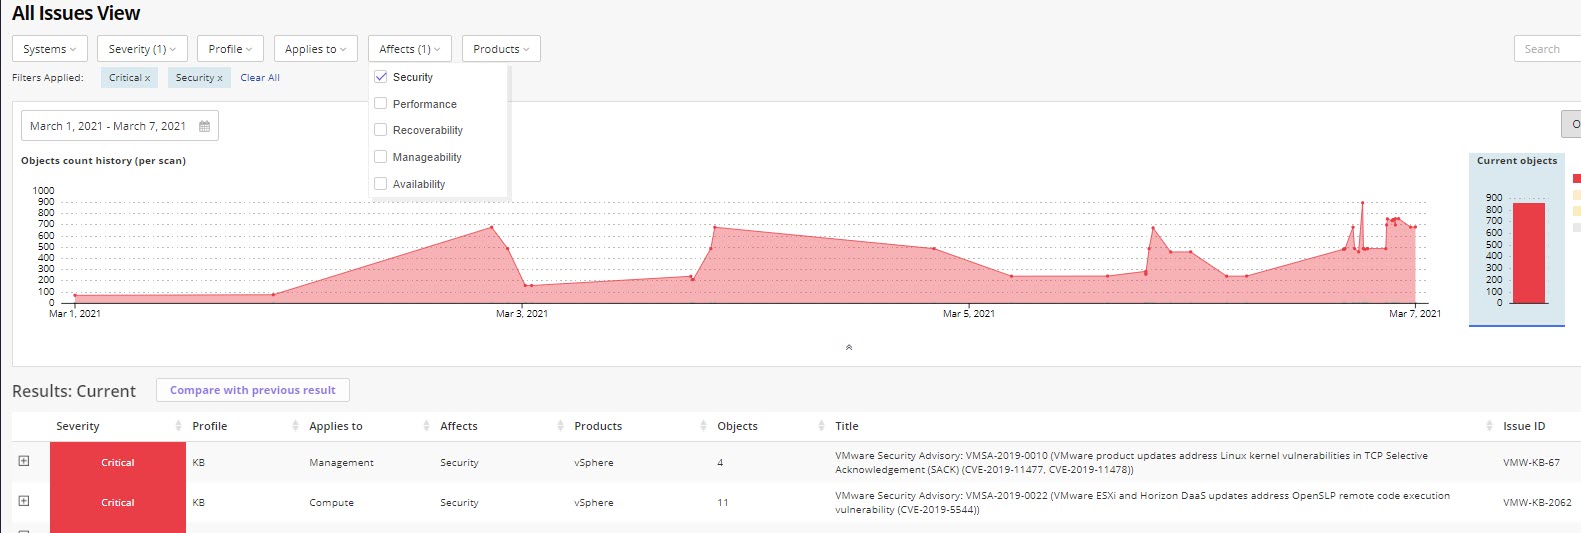The width and height of the screenshot is (1581, 533).
Task: Sort the table by Title column icon
Action: (x=1490, y=426)
